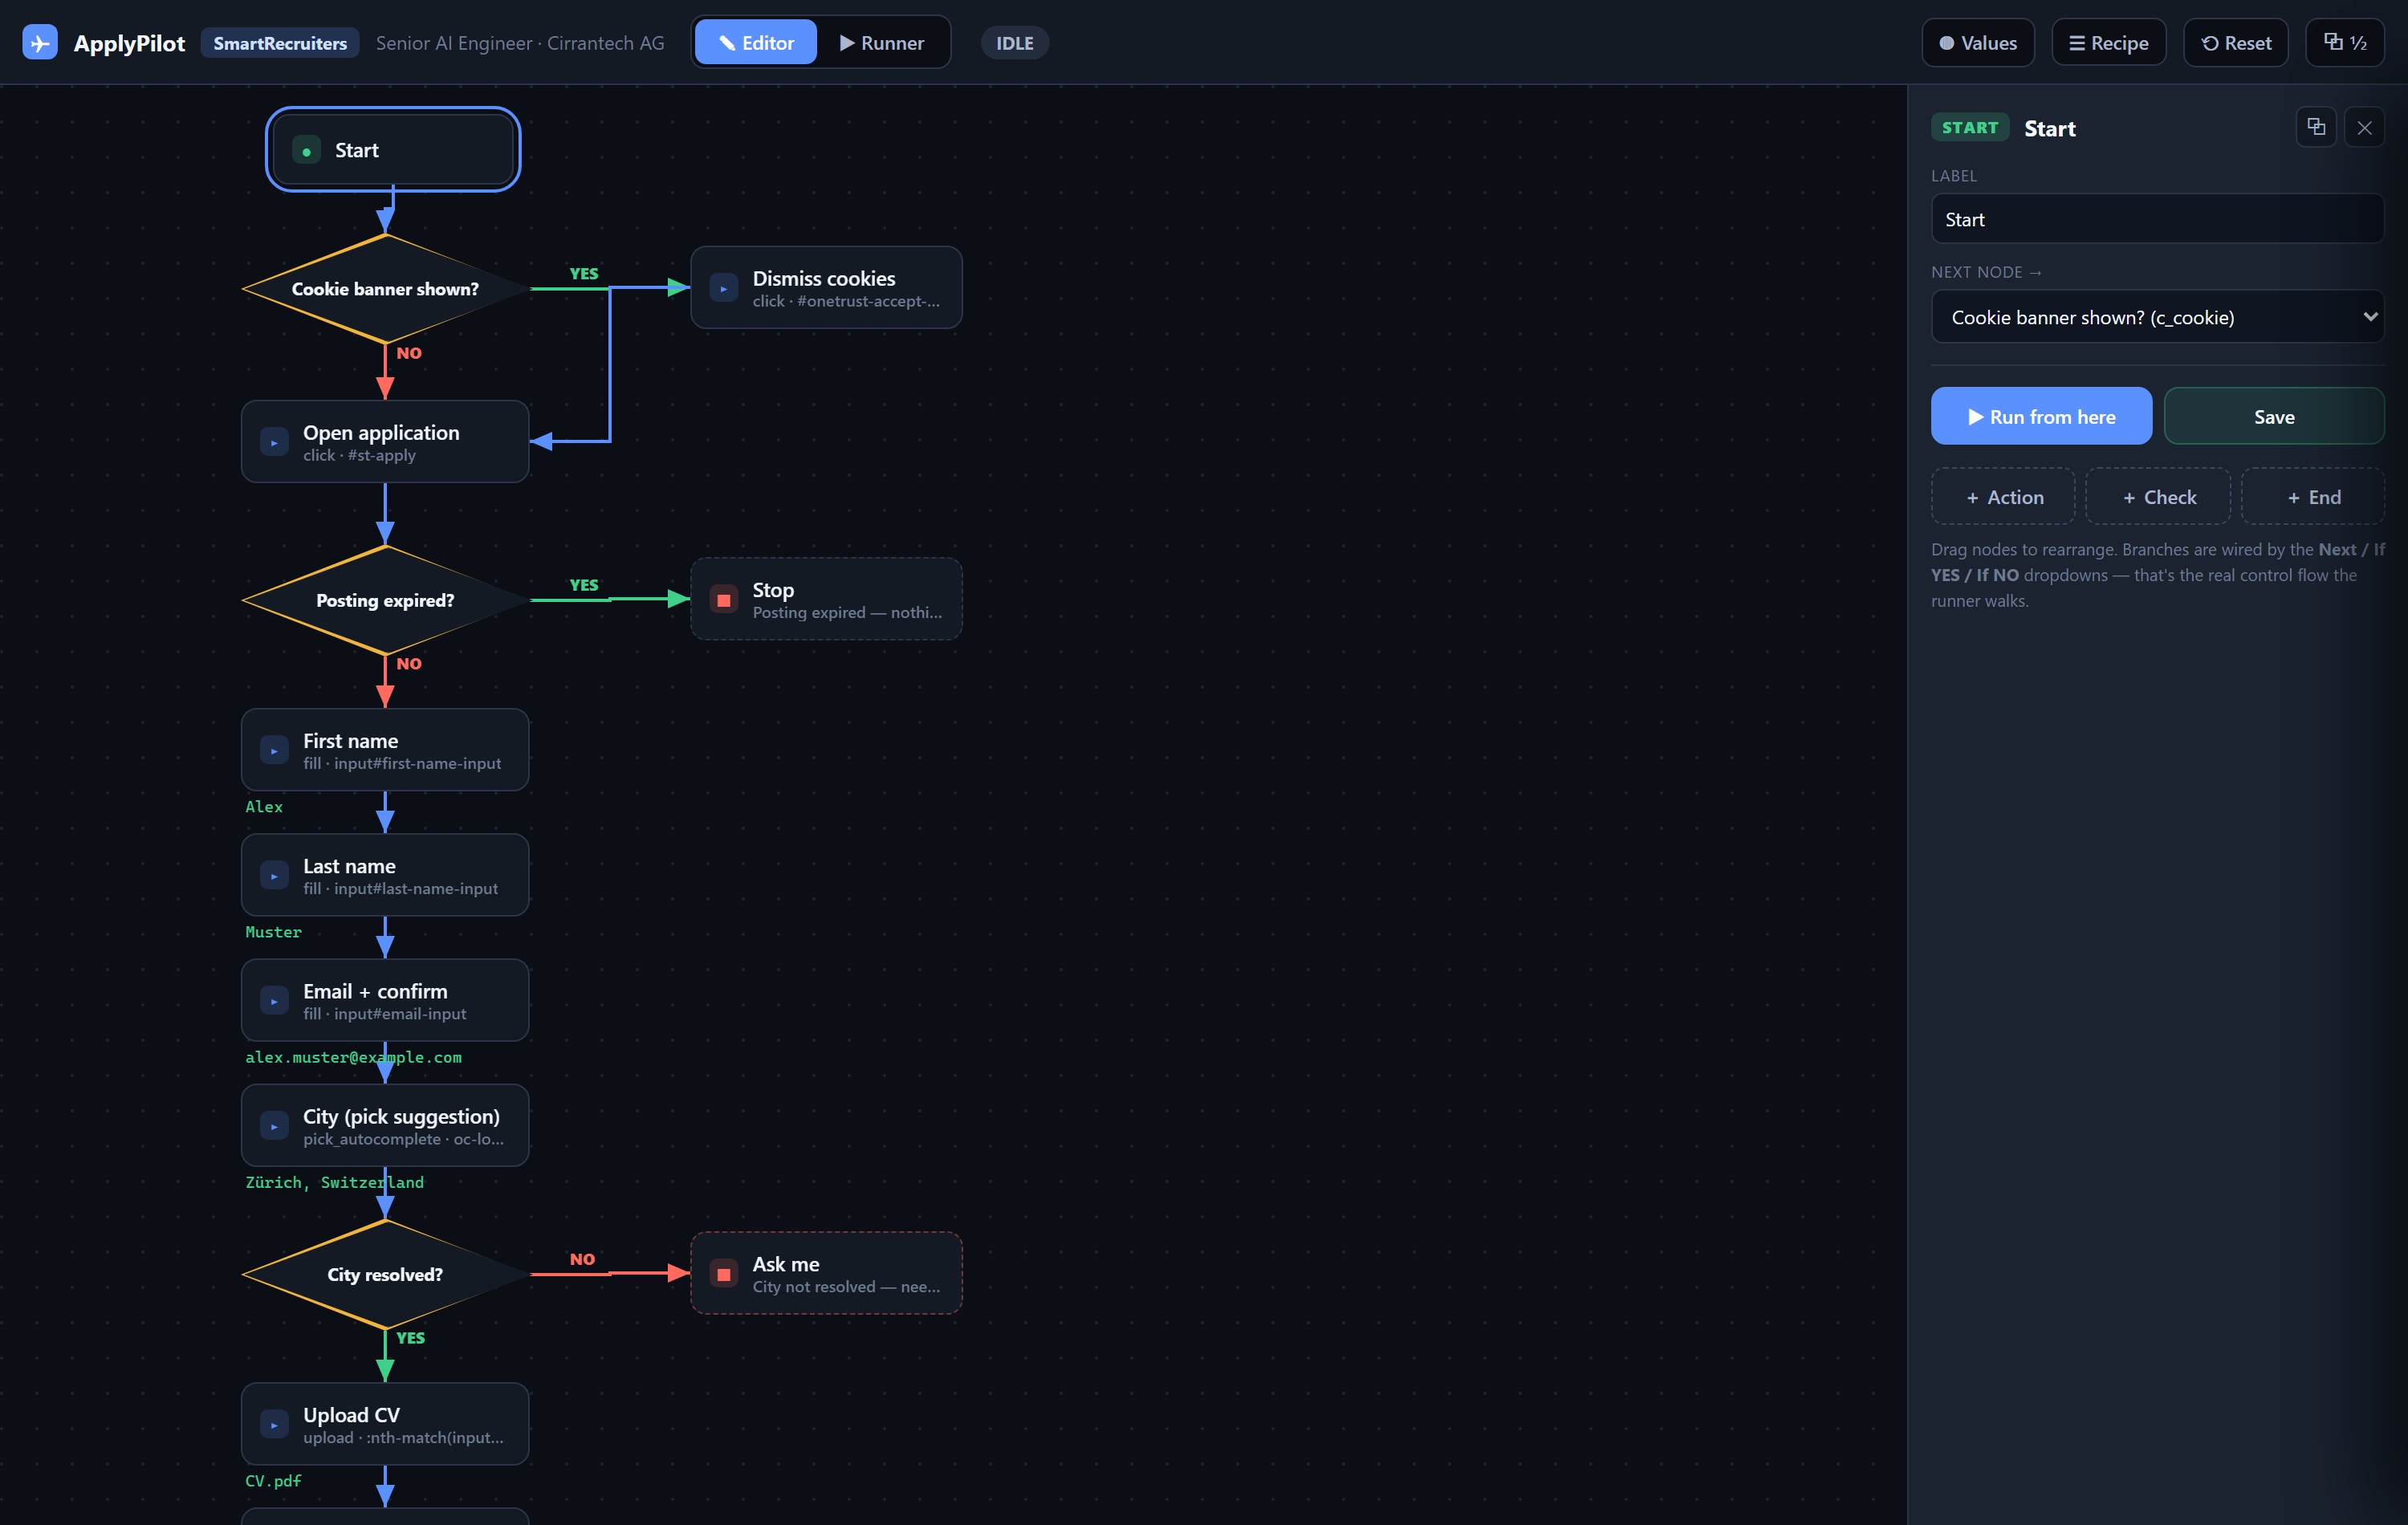
Task: Click the SmartRecruiters platform badge
Action: pyautogui.click(x=280, y=43)
